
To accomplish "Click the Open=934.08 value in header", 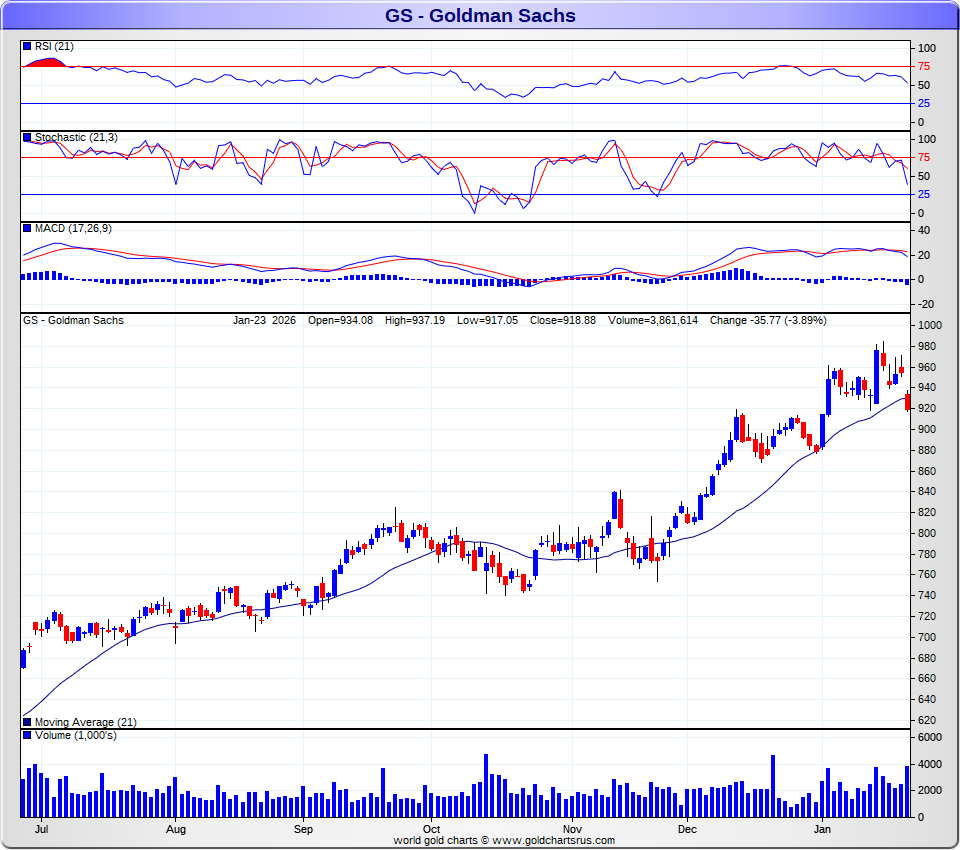I will tap(340, 321).
